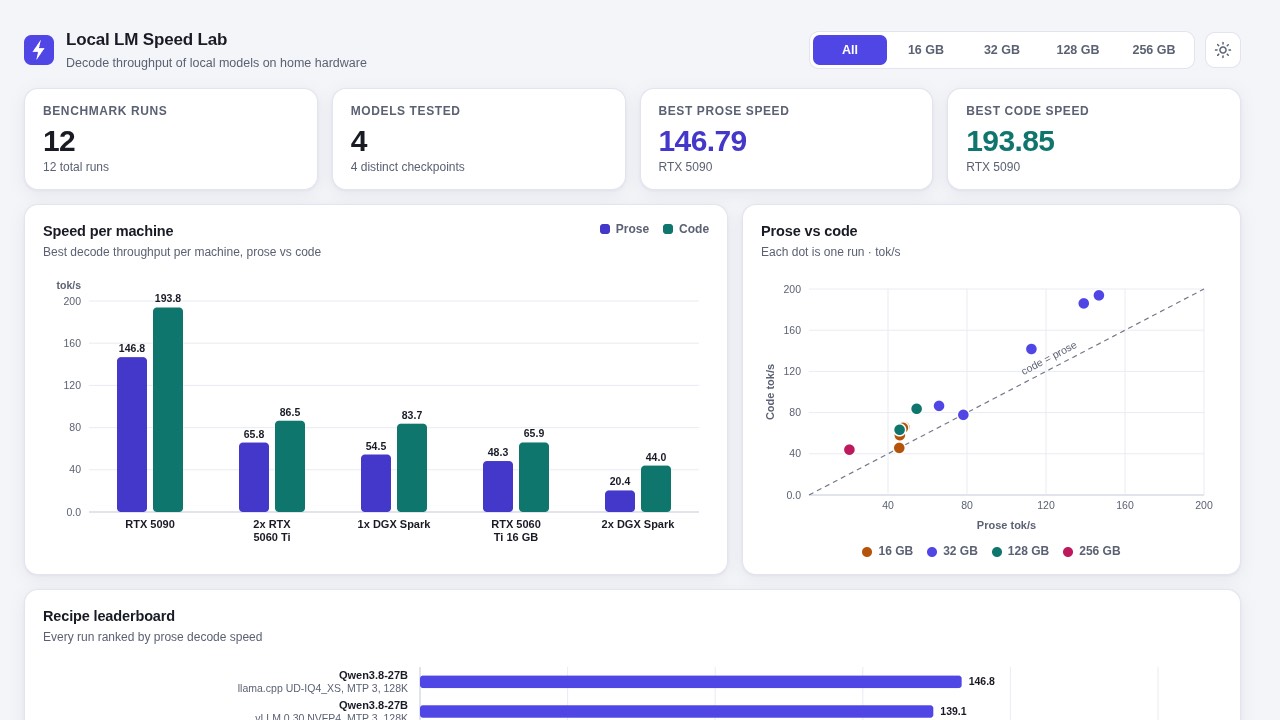The image size is (1280, 720).
Task: Click the RTX 5060 Ti 16 GB code bar
Action: click(x=534, y=477)
